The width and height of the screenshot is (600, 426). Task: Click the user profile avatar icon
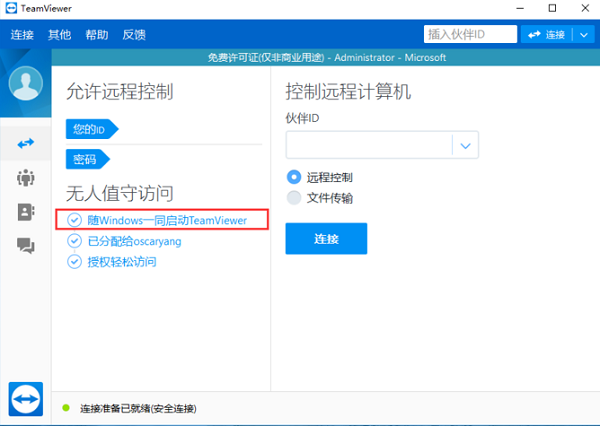pos(25,85)
